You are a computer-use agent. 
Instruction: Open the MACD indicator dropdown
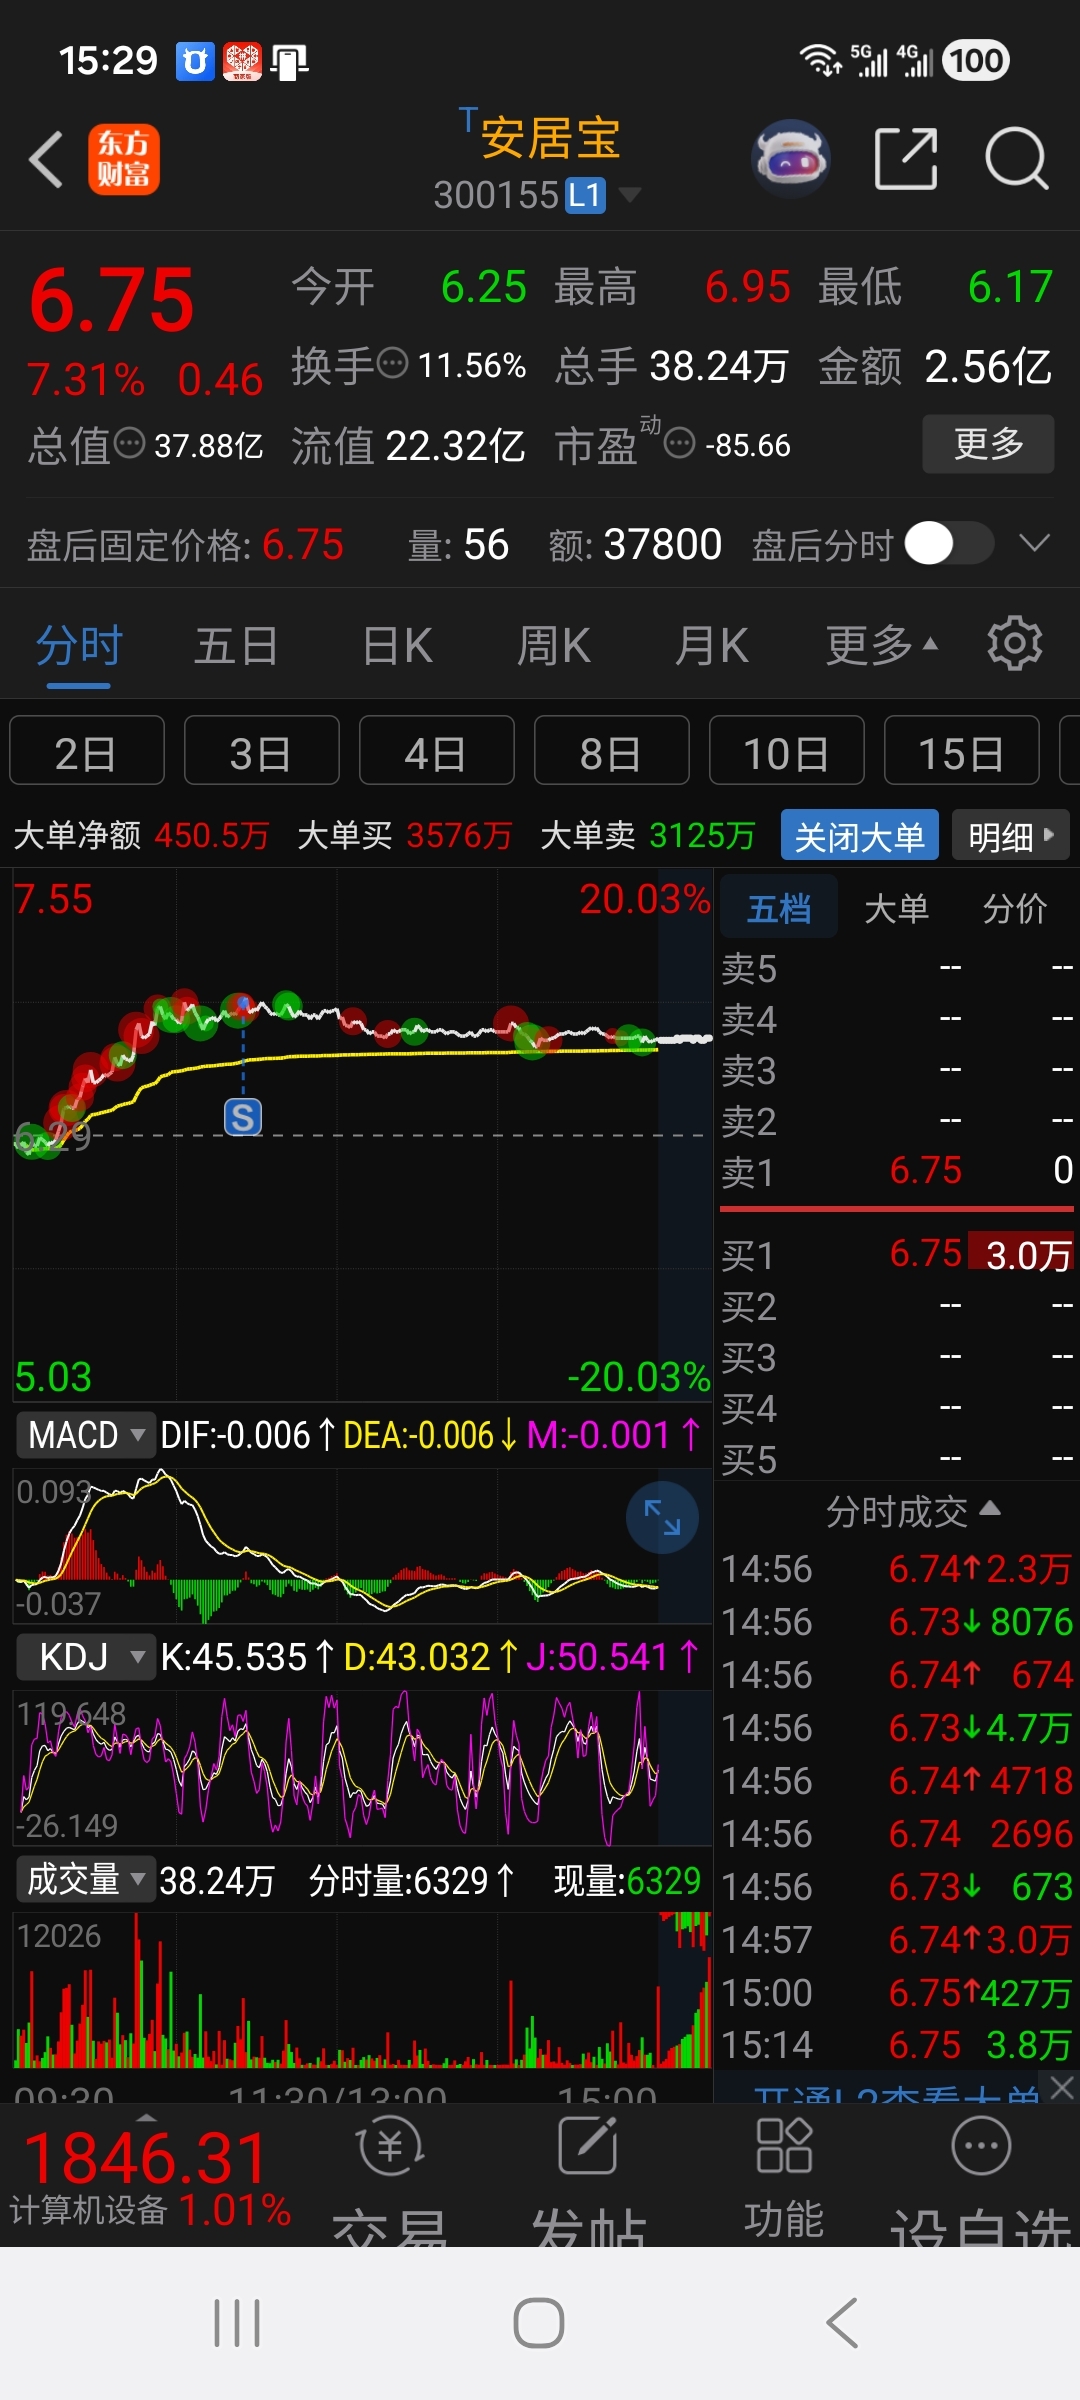tap(84, 1435)
